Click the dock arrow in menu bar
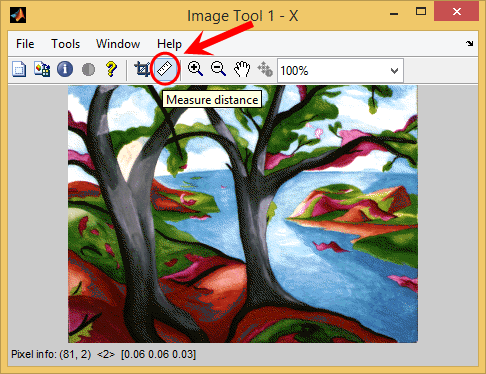This screenshot has width=486, height=374. 470,43
